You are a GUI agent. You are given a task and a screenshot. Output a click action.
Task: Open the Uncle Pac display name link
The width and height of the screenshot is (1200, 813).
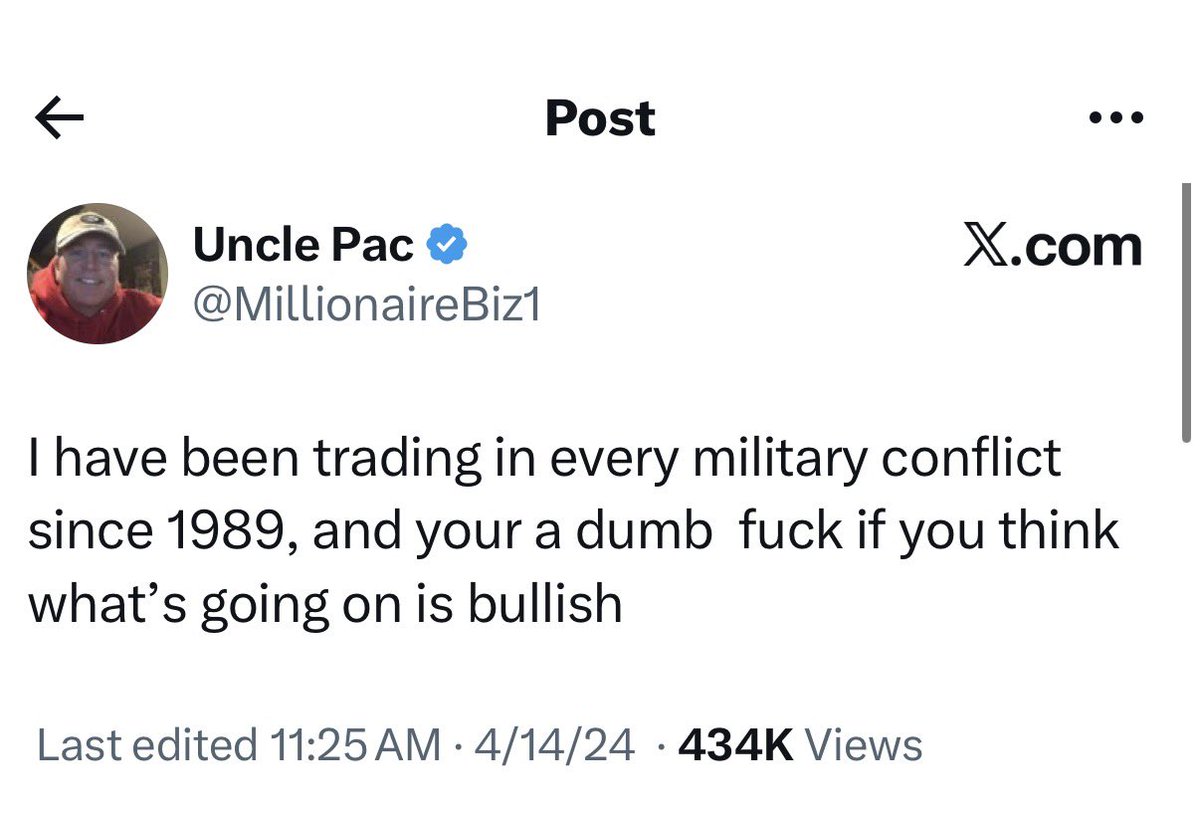(303, 244)
